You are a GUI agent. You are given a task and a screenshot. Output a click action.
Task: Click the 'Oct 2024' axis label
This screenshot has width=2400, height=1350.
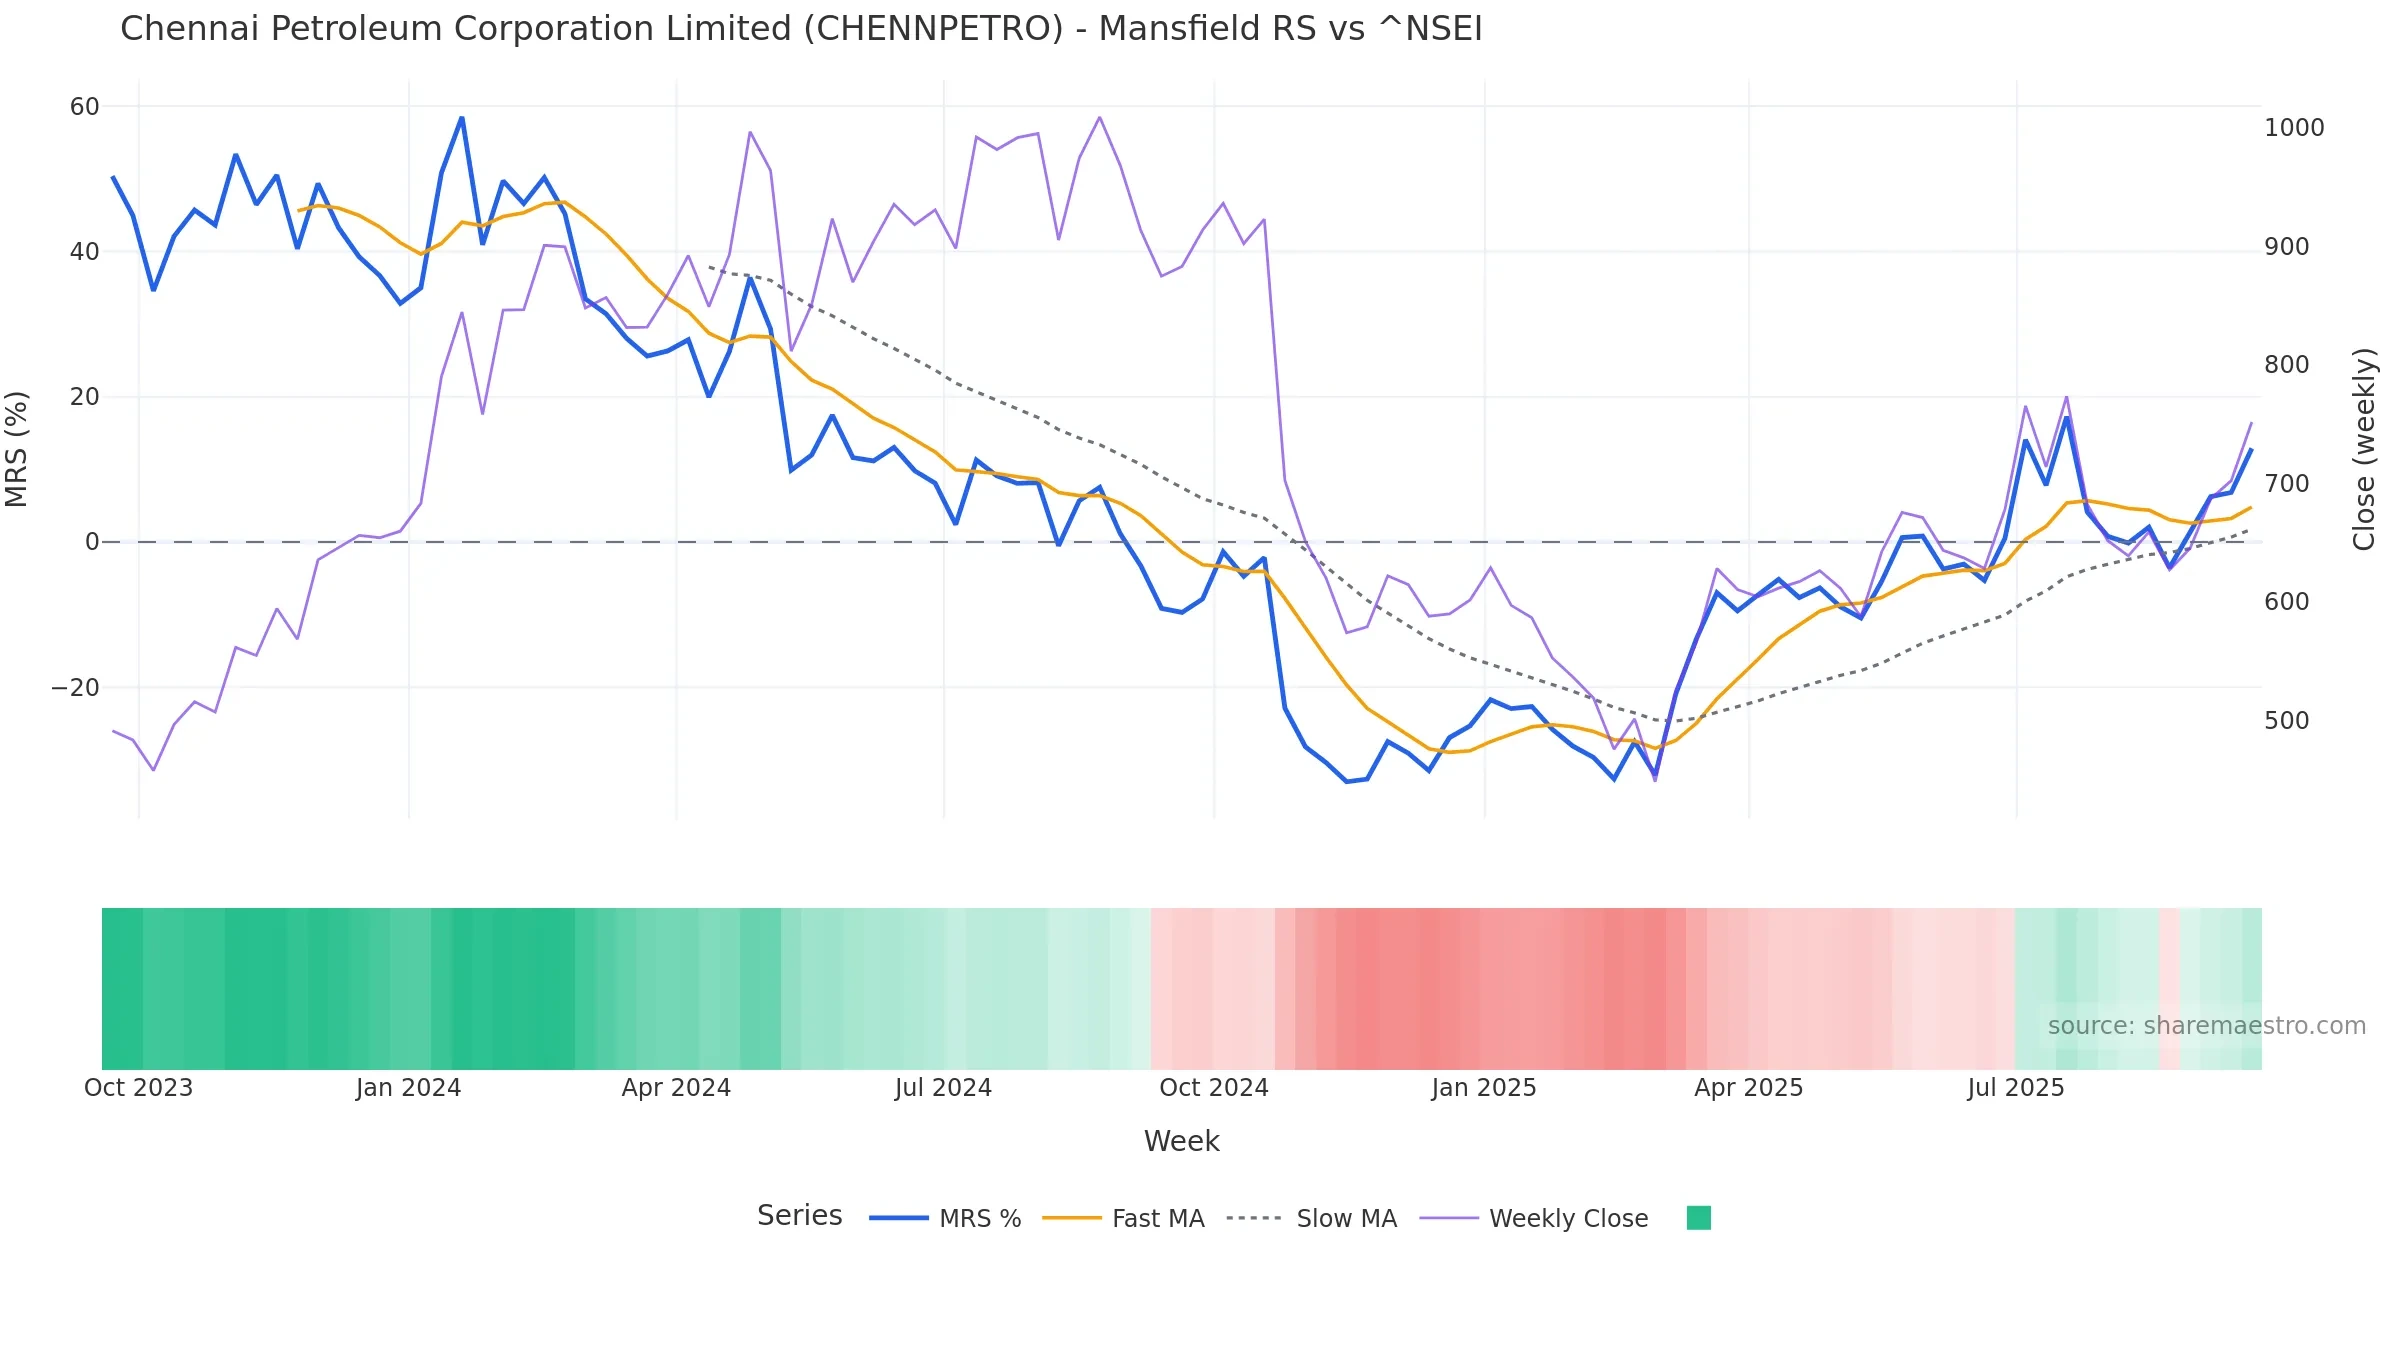coord(1213,1088)
